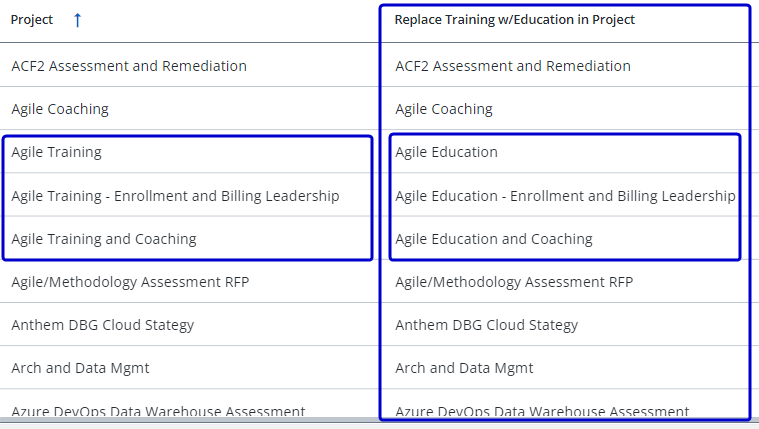Select Anthem DBG Cloud Stategy in replaced column

(487, 325)
